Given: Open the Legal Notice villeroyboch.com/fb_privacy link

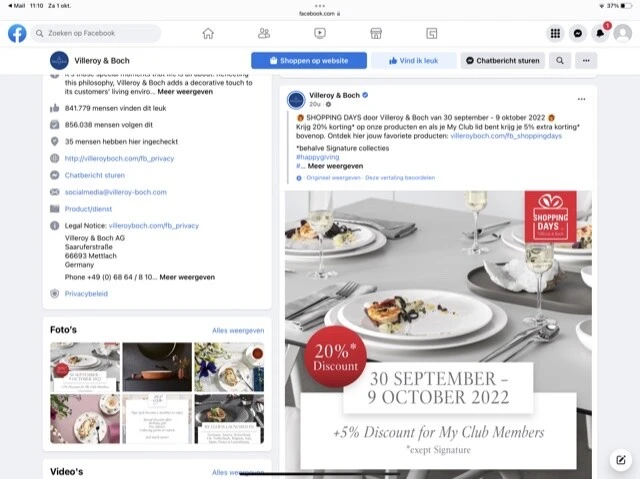Looking at the screenshot, I should [153, 225].
